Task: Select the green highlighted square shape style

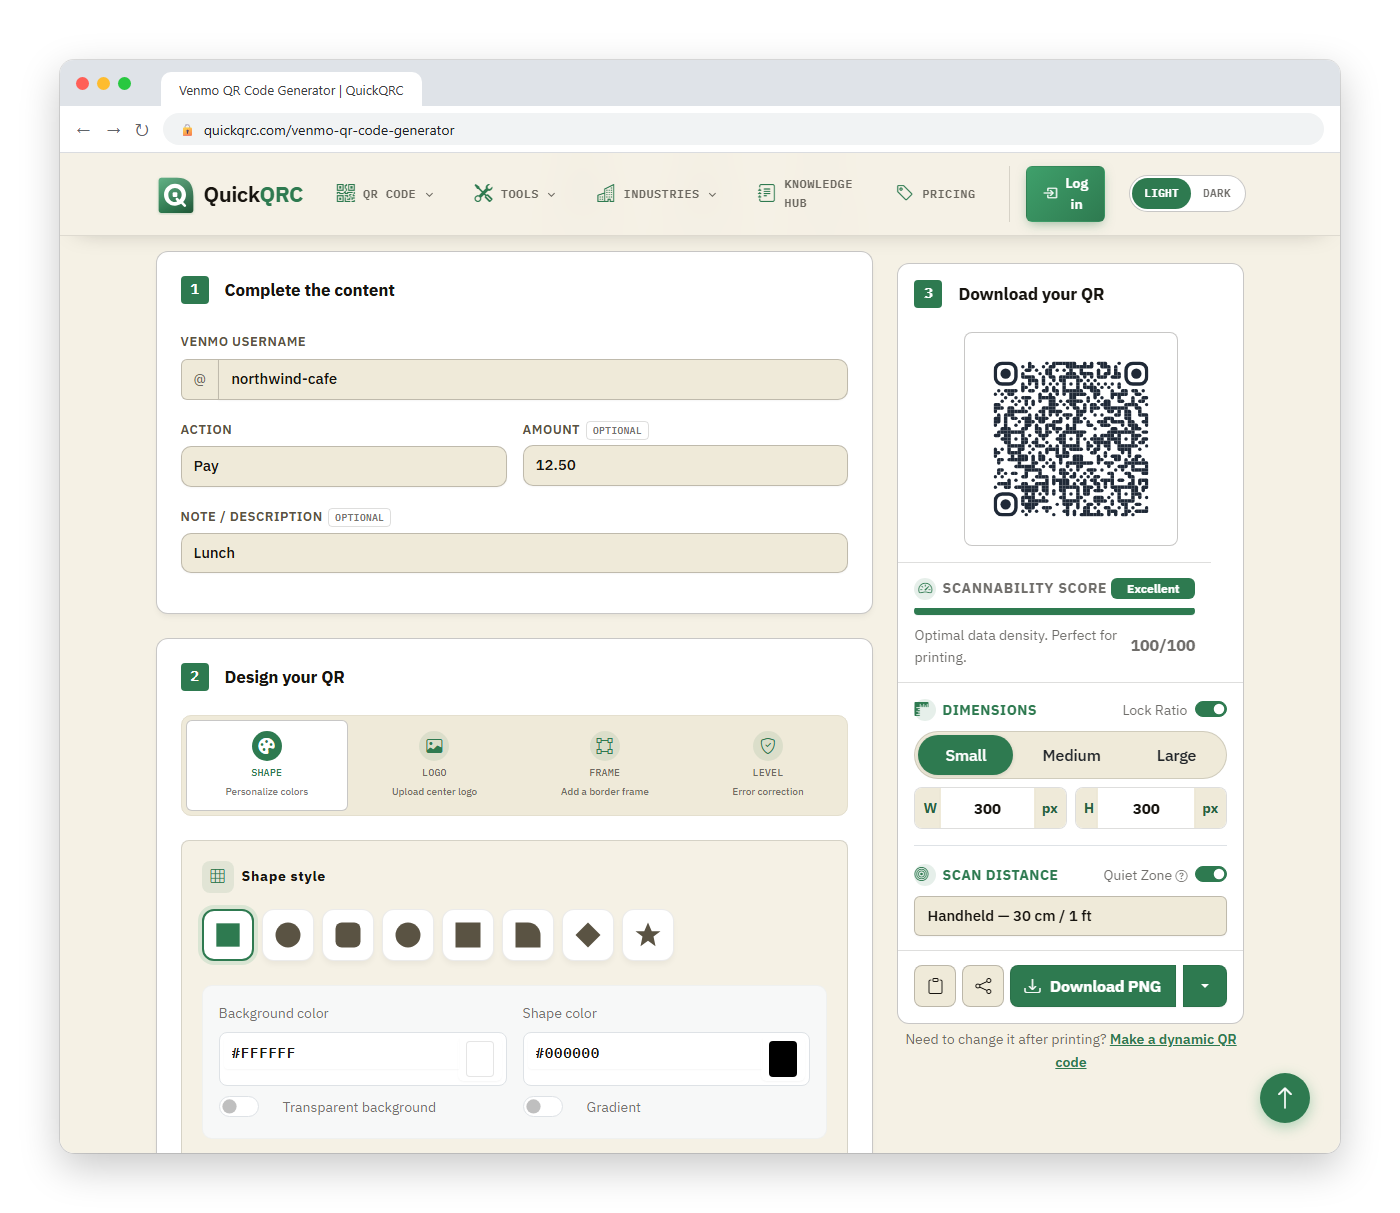Action: click(228, 935)
